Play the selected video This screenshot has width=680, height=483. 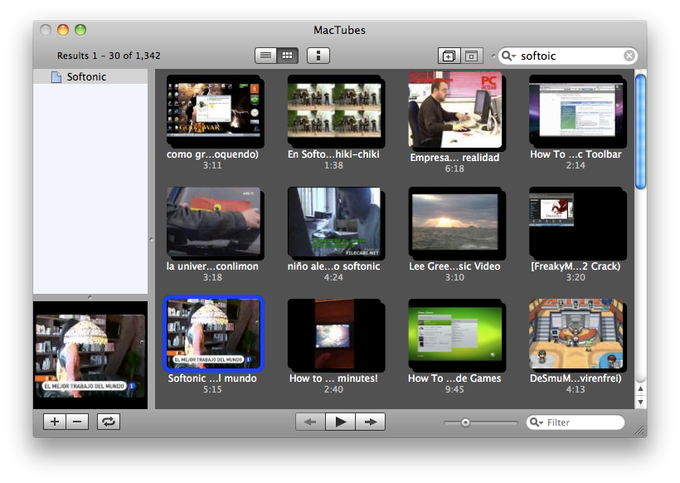tap(340, 421)
